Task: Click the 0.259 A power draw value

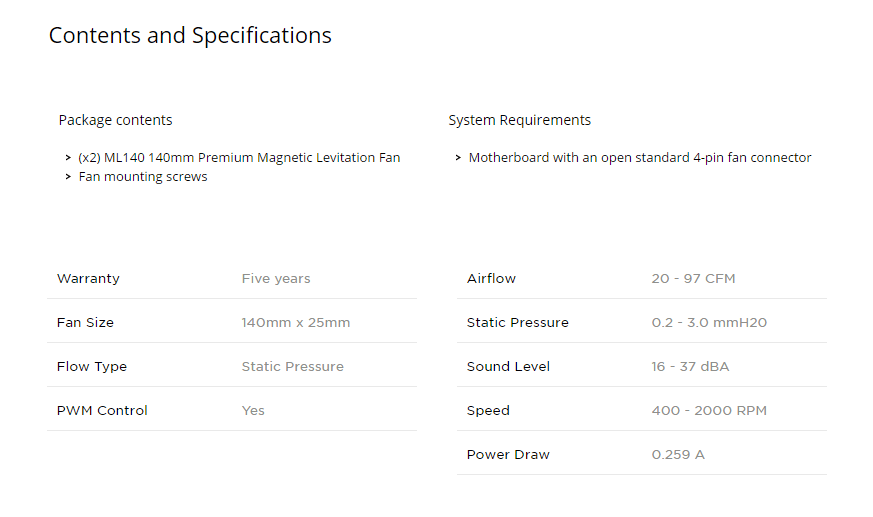Action: tap(678, 455)
